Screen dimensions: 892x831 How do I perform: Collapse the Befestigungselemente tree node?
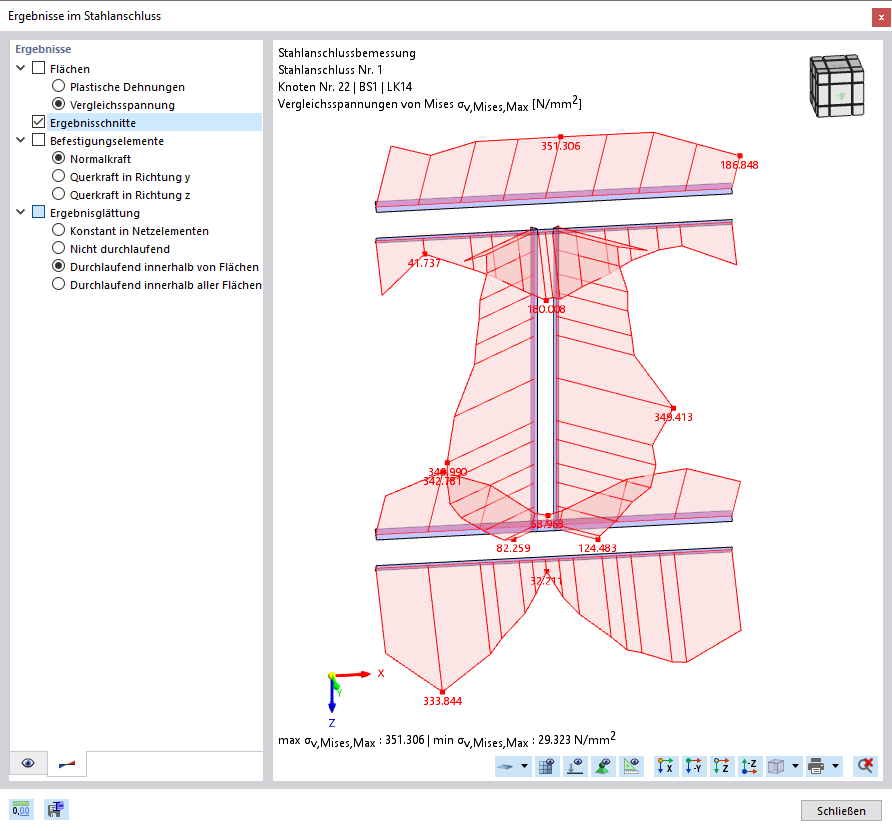[20, 140]
